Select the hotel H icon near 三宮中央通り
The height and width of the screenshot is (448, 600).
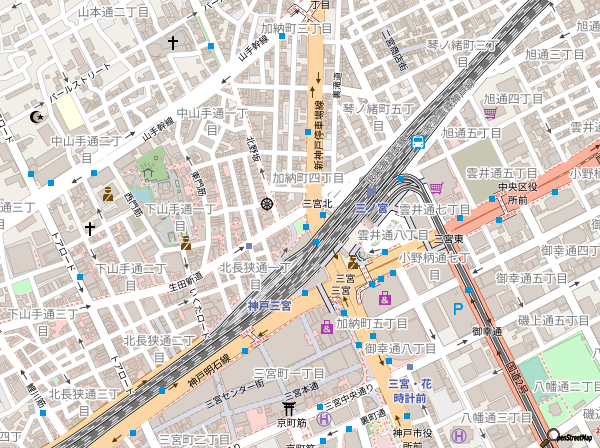click(x=324, y=418)
